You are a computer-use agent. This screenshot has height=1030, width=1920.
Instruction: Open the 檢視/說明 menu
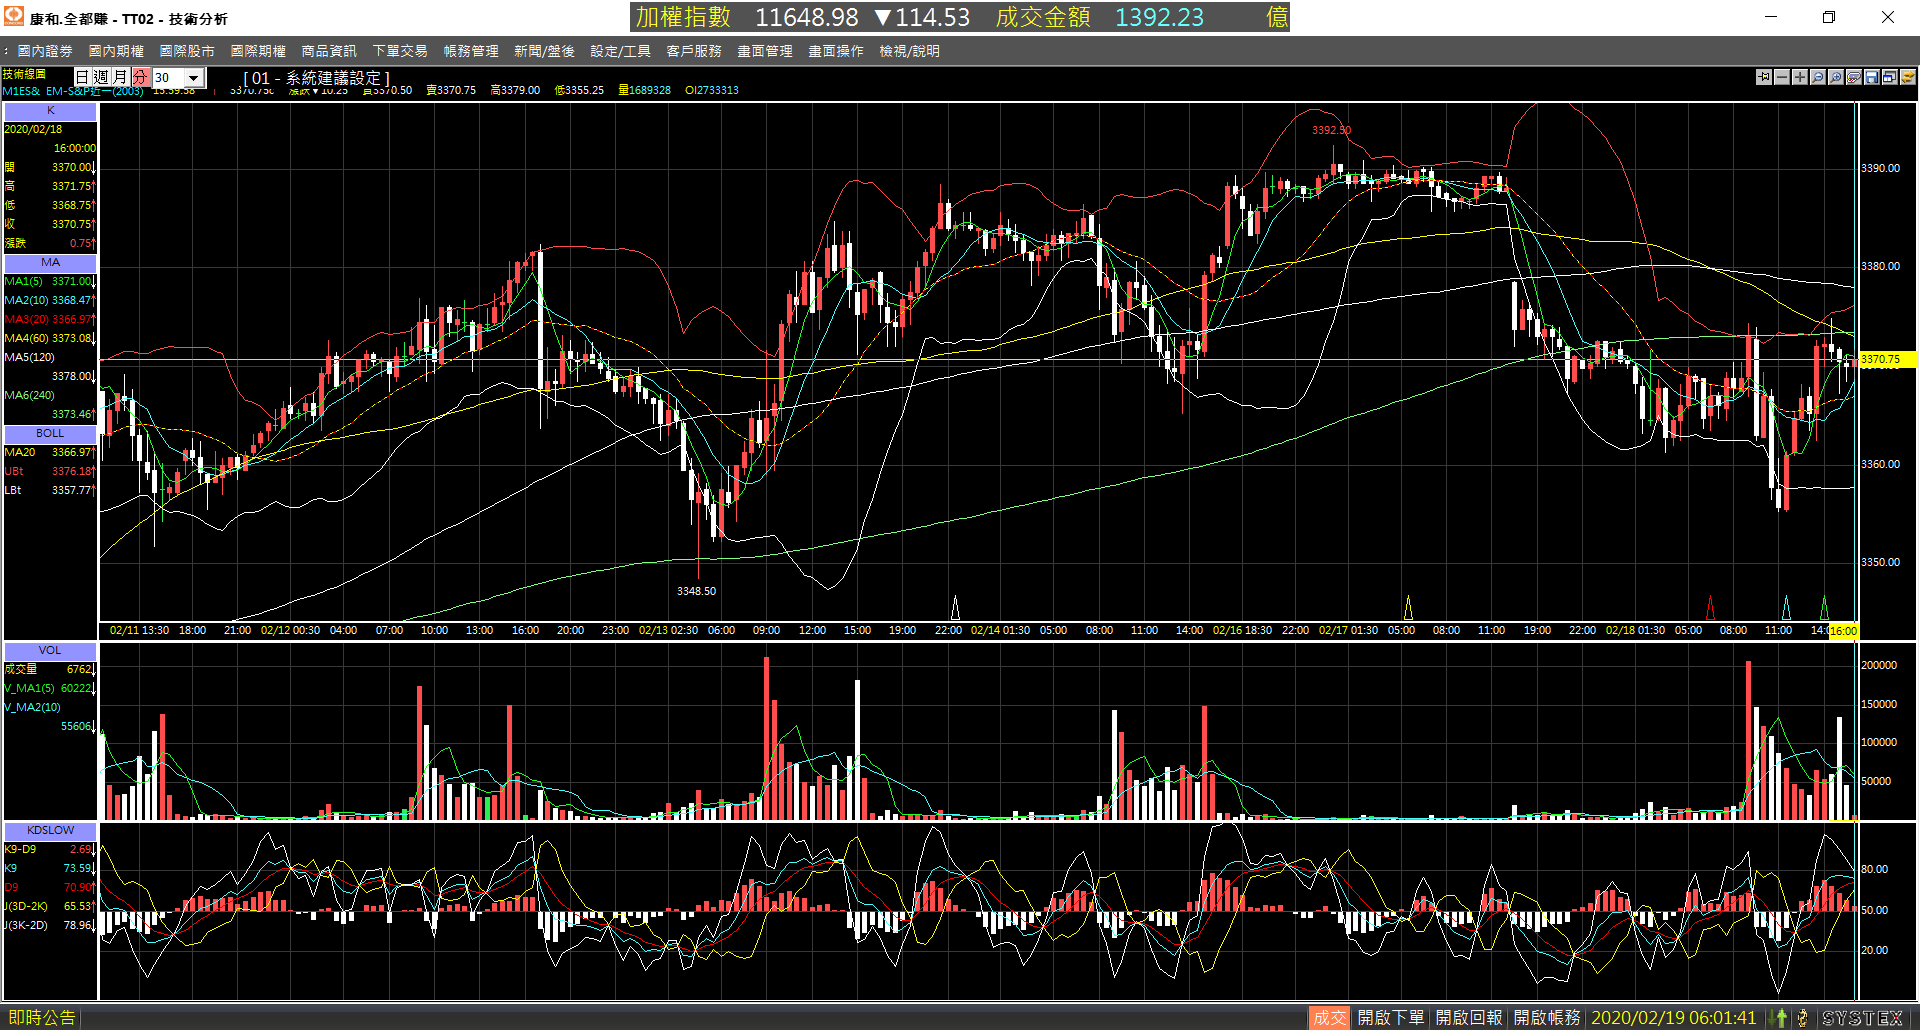tap(909, 51)
